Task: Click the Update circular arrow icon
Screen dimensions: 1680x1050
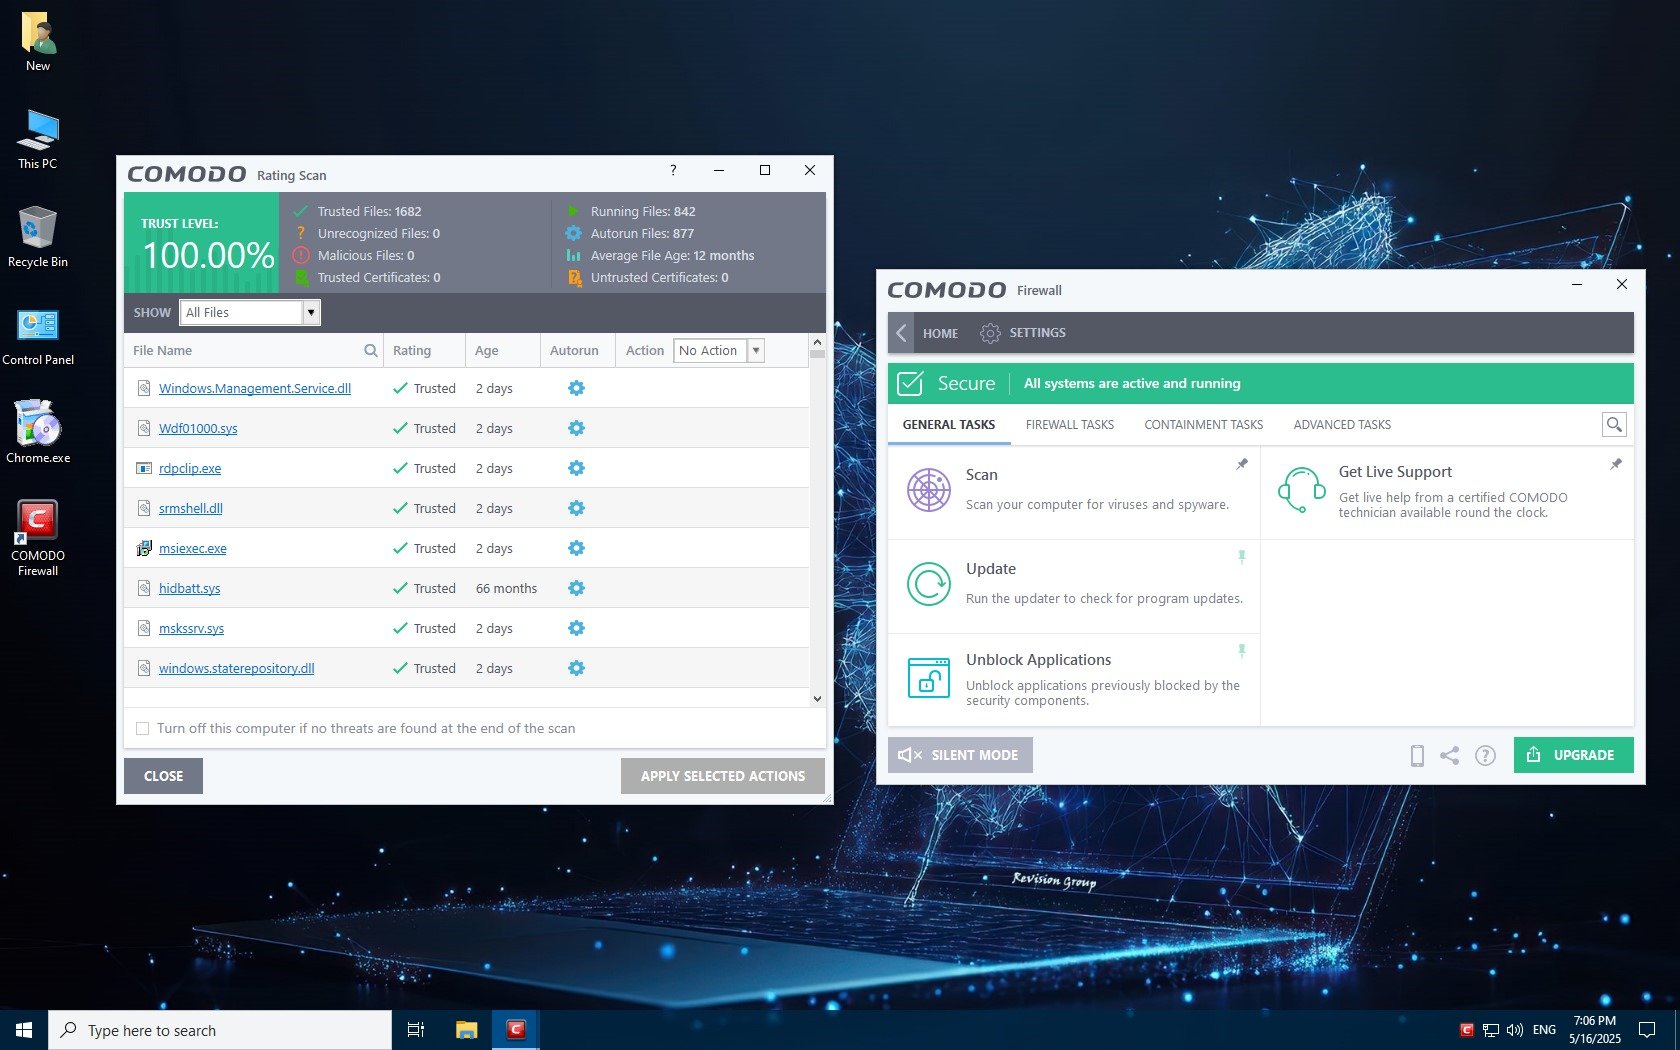Action: [x=928, y=584]
